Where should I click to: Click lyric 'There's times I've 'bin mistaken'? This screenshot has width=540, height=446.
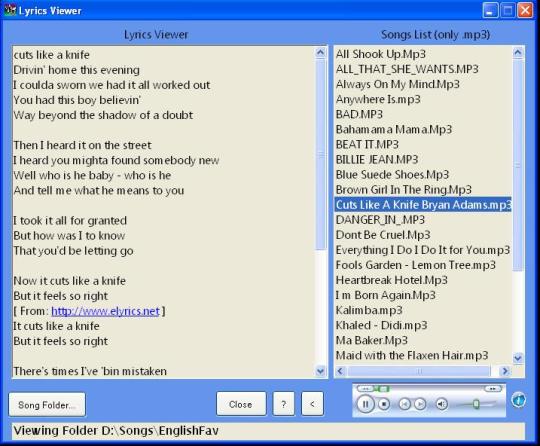(x=90, y=371)
